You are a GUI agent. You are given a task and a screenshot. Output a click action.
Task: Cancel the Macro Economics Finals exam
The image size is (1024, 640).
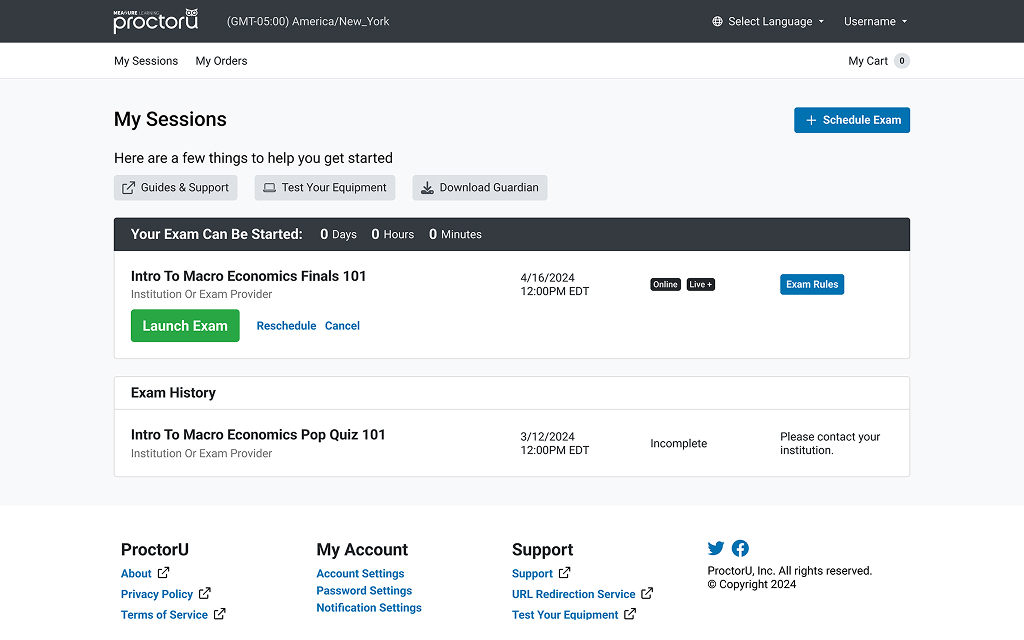pyautogui.click(x=342, y=326)
